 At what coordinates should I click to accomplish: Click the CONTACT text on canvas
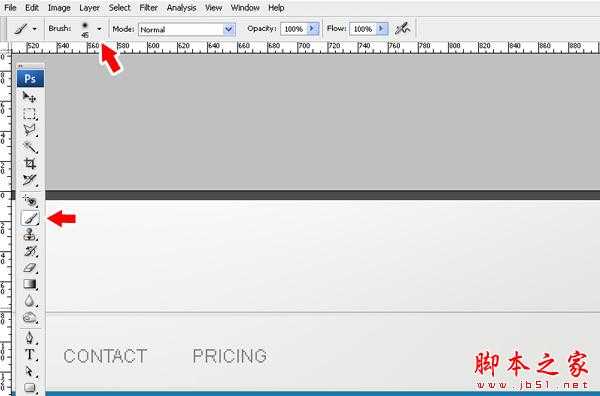[x=105, y=356]
